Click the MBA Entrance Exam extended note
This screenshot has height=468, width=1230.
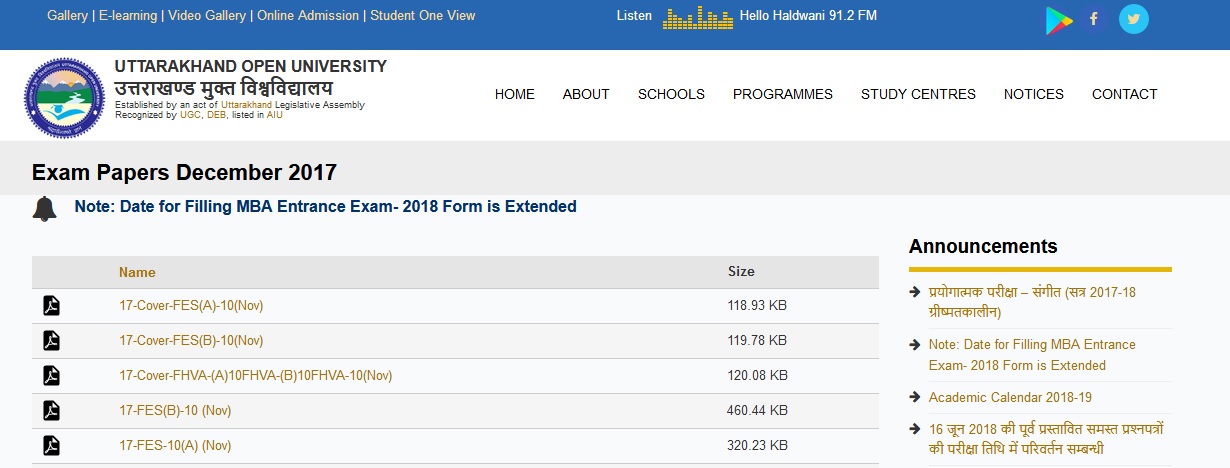click(x=325, y=207)
